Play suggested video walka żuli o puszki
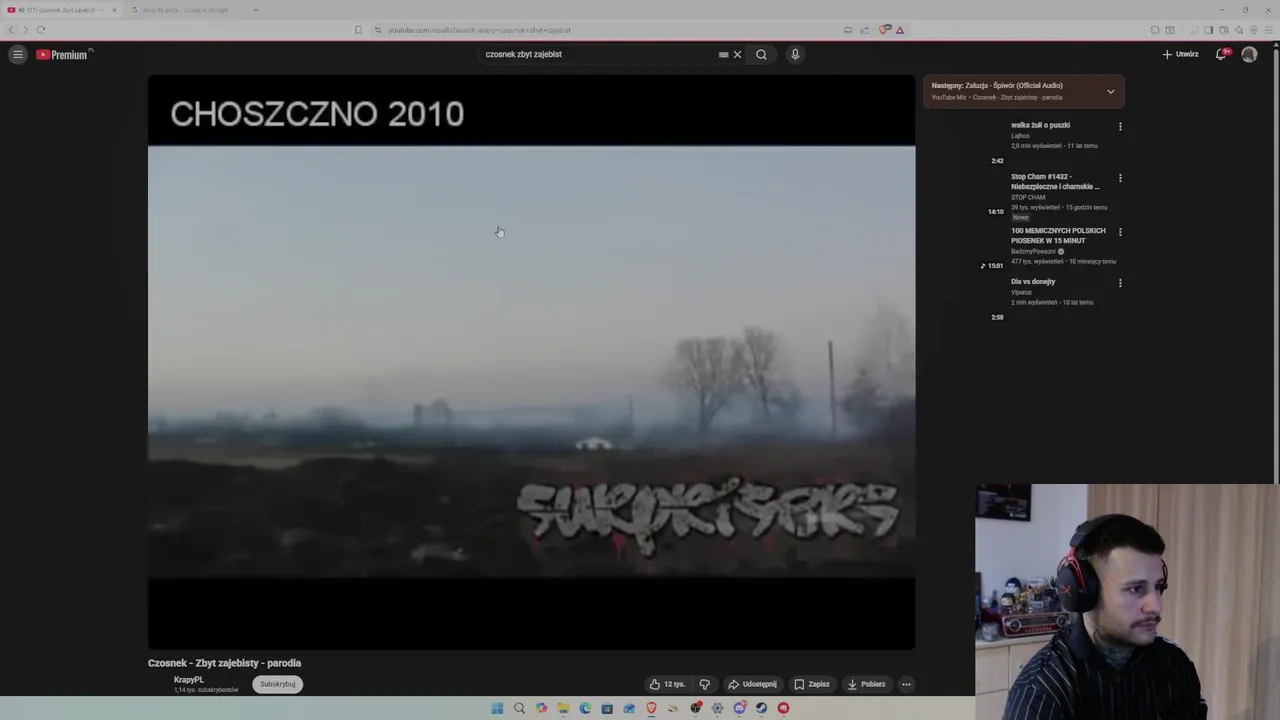Image resolution: width=1280 pixels, height=720 pixels. coord(1040,125)
